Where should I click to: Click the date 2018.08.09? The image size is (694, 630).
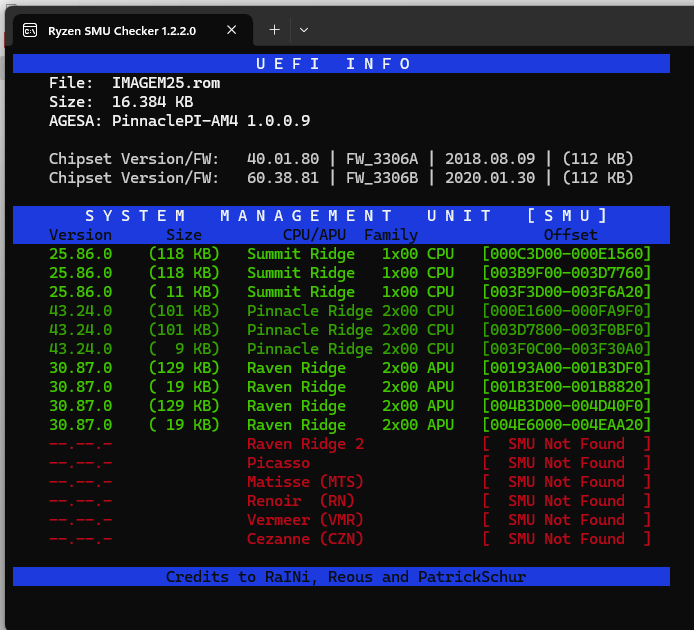[x=490, y=158]
